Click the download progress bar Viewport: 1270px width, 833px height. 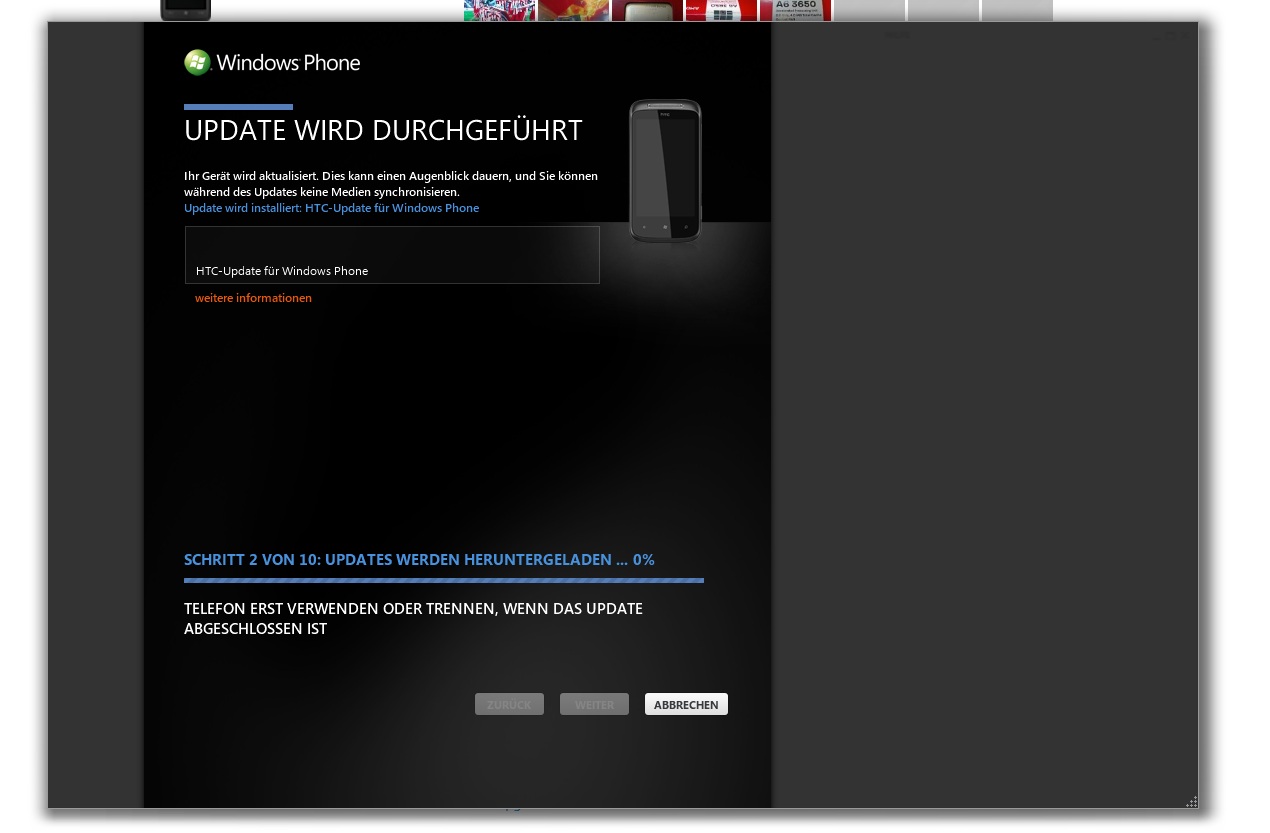point(444,580)
